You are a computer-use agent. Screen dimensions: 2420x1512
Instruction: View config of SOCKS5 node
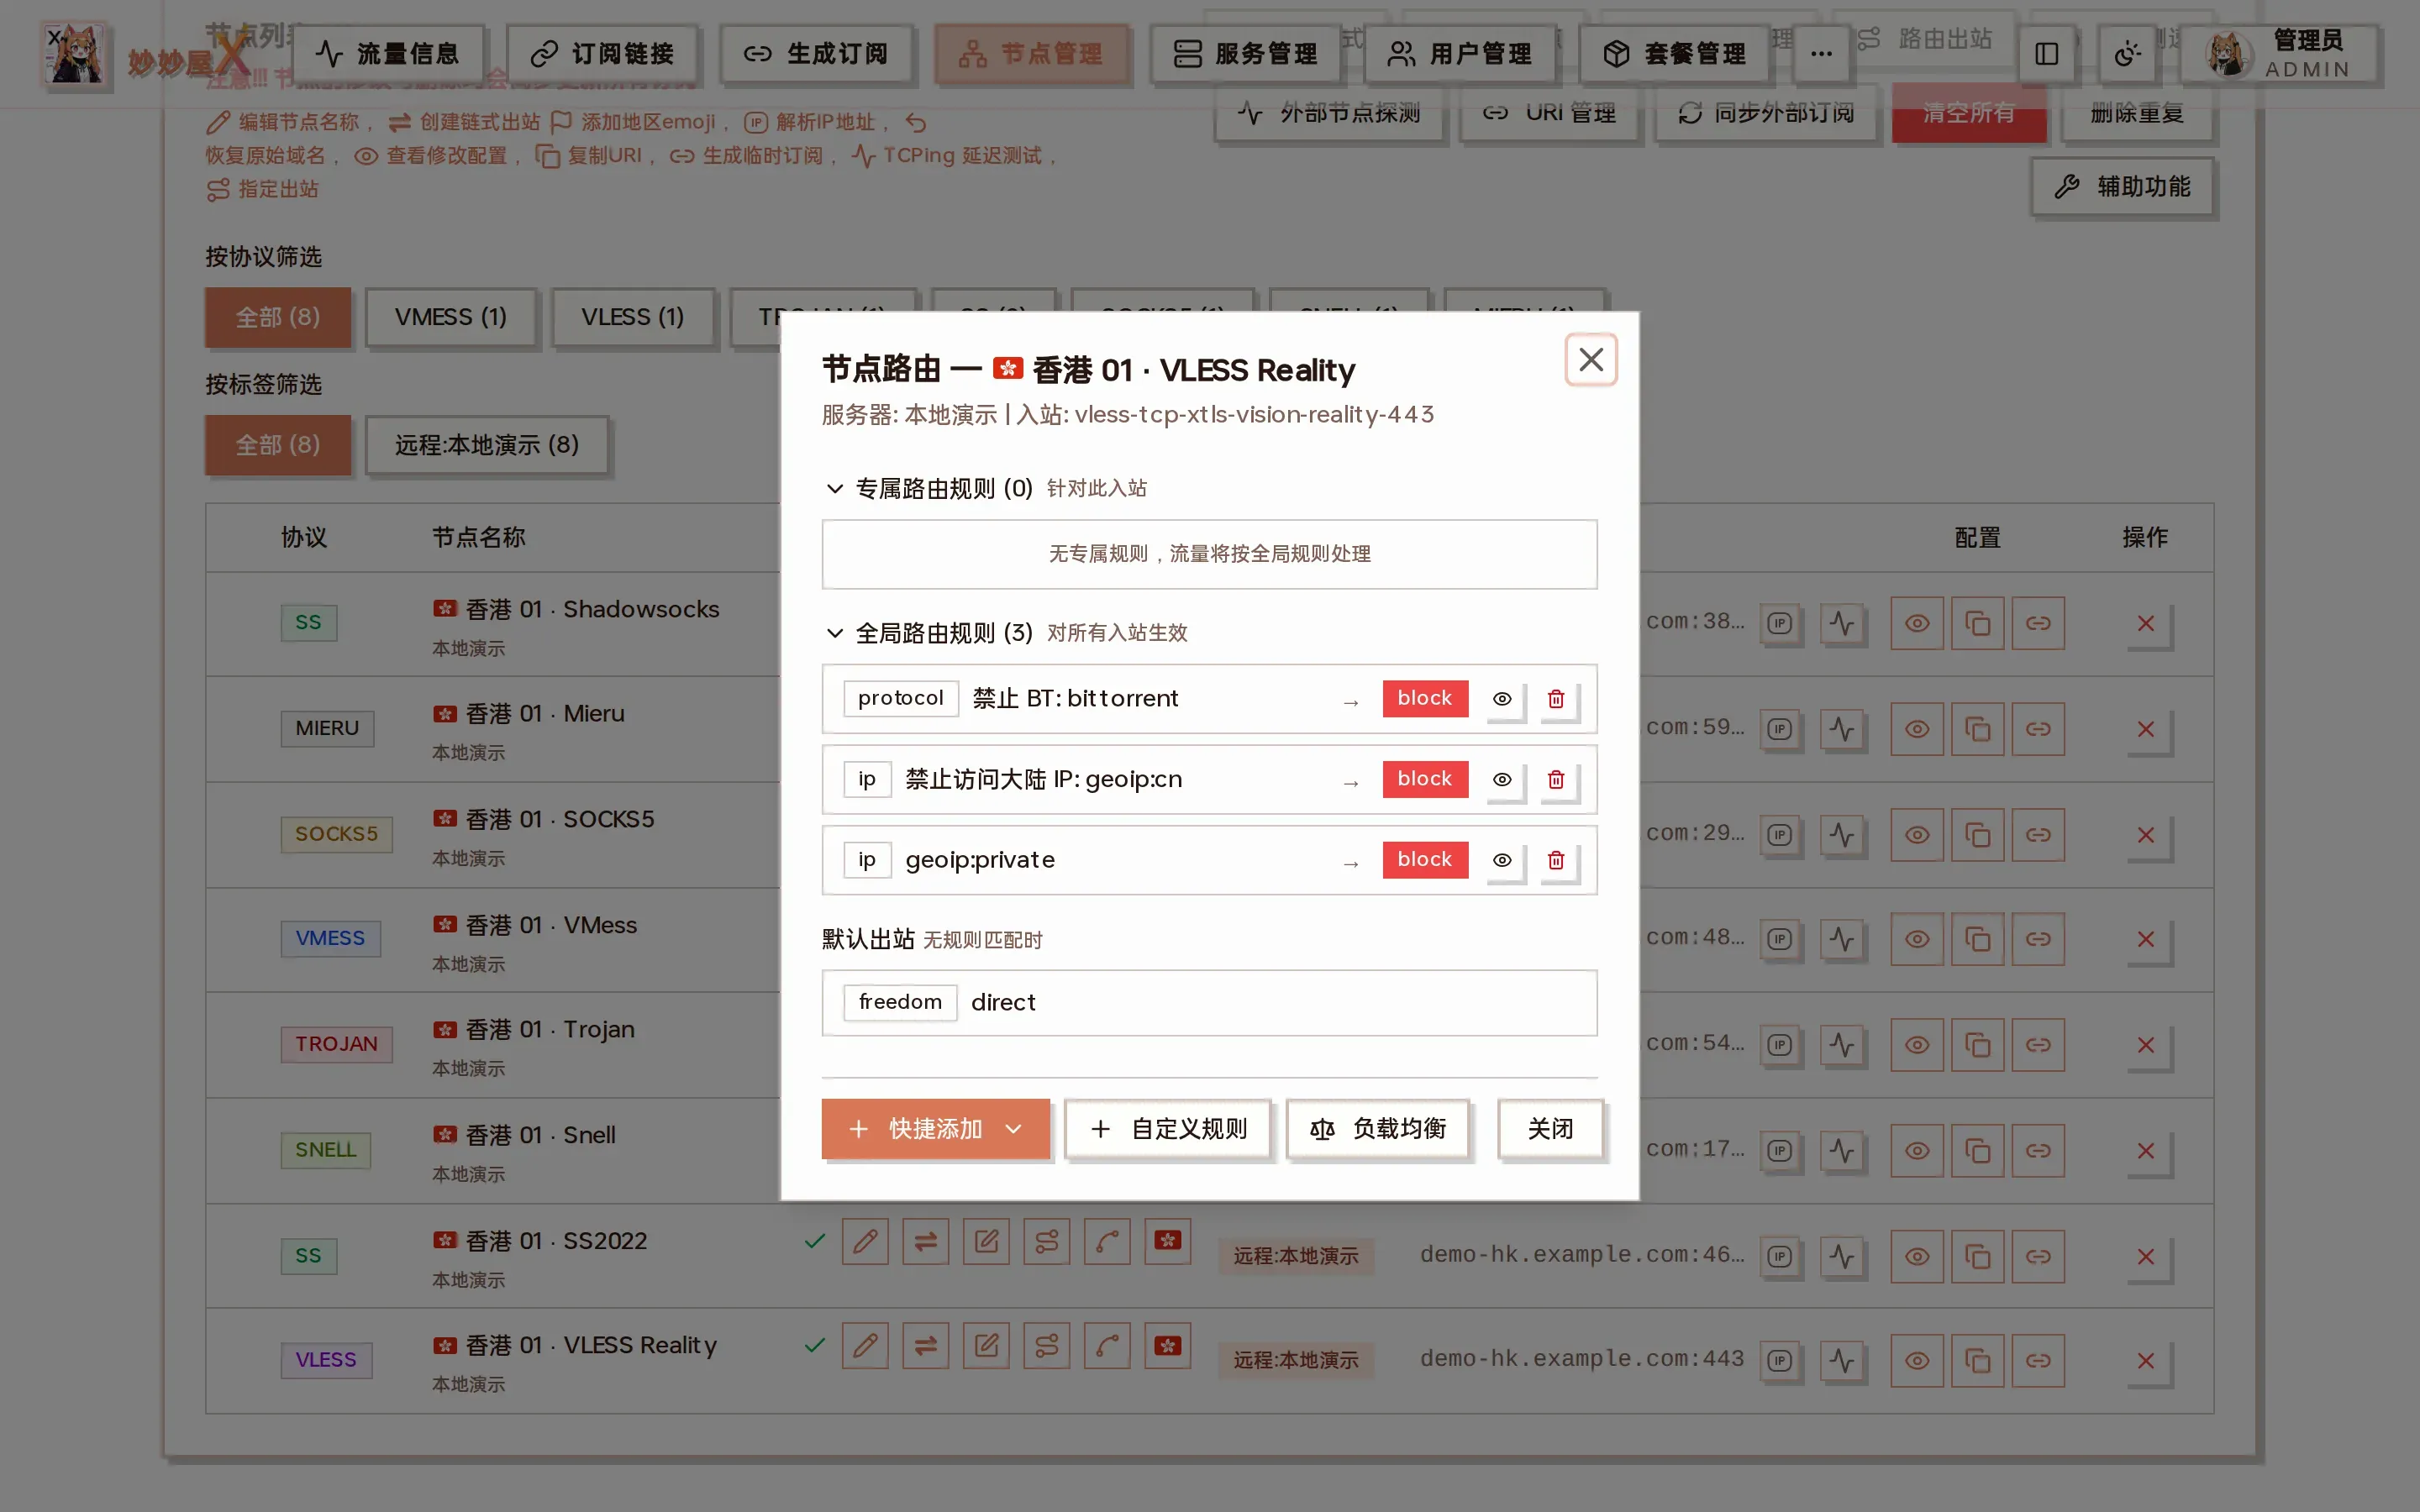coord(1916,835)
